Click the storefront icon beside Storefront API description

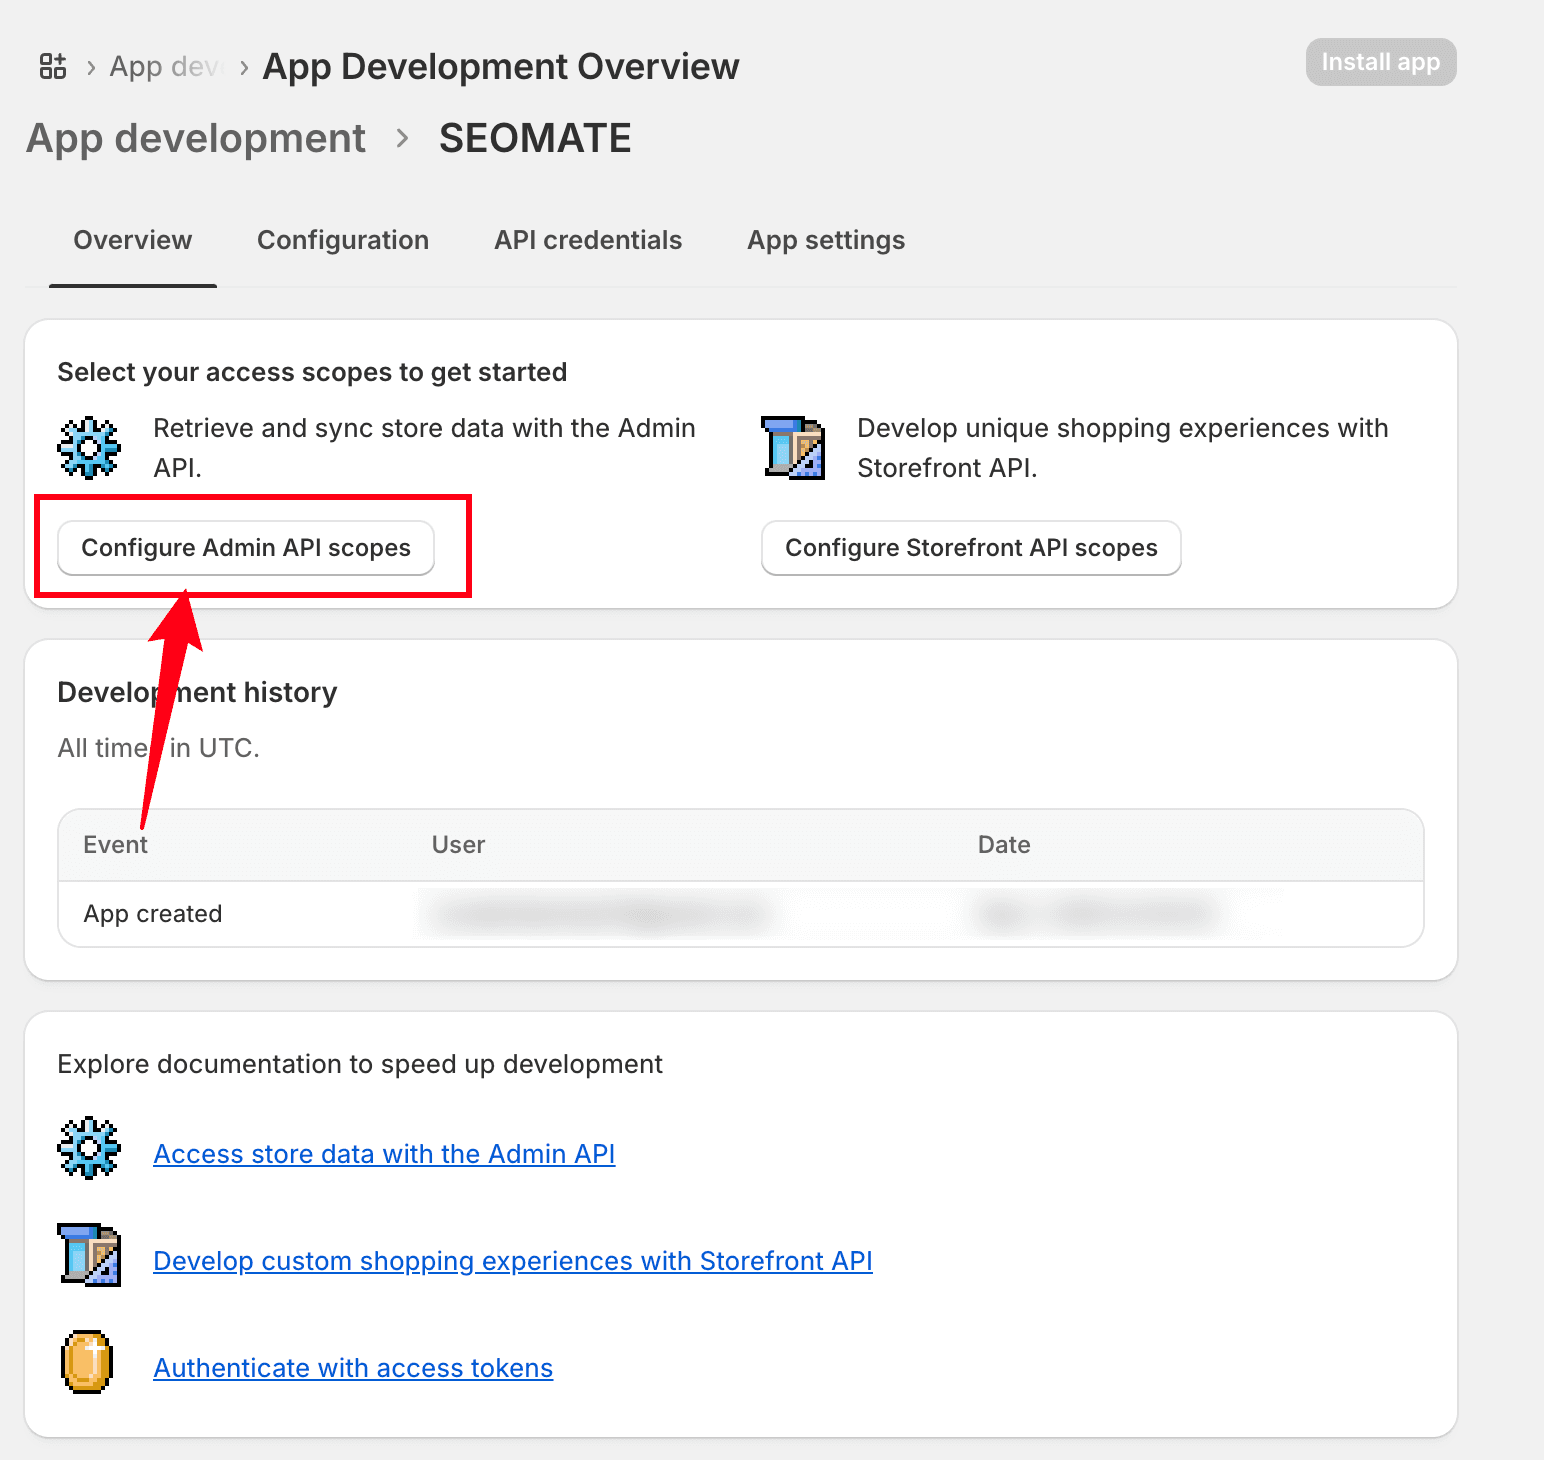[x=793, y=448]
